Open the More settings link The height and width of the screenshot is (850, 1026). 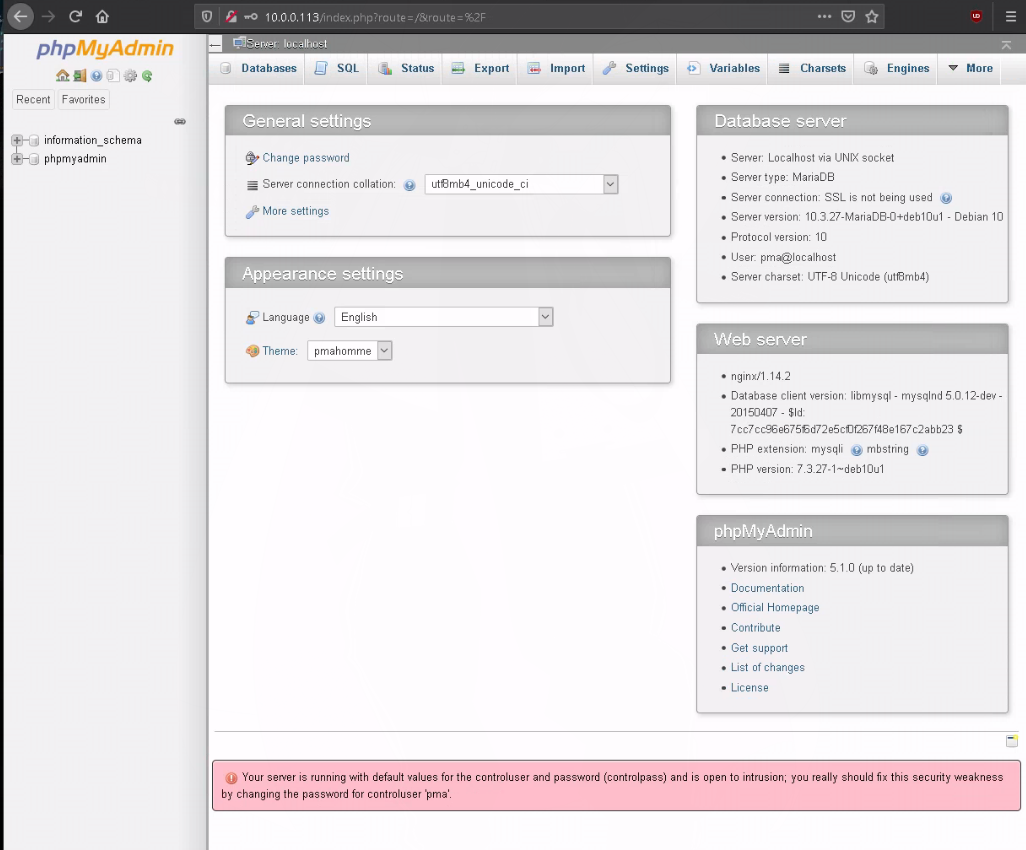[295, 211]
